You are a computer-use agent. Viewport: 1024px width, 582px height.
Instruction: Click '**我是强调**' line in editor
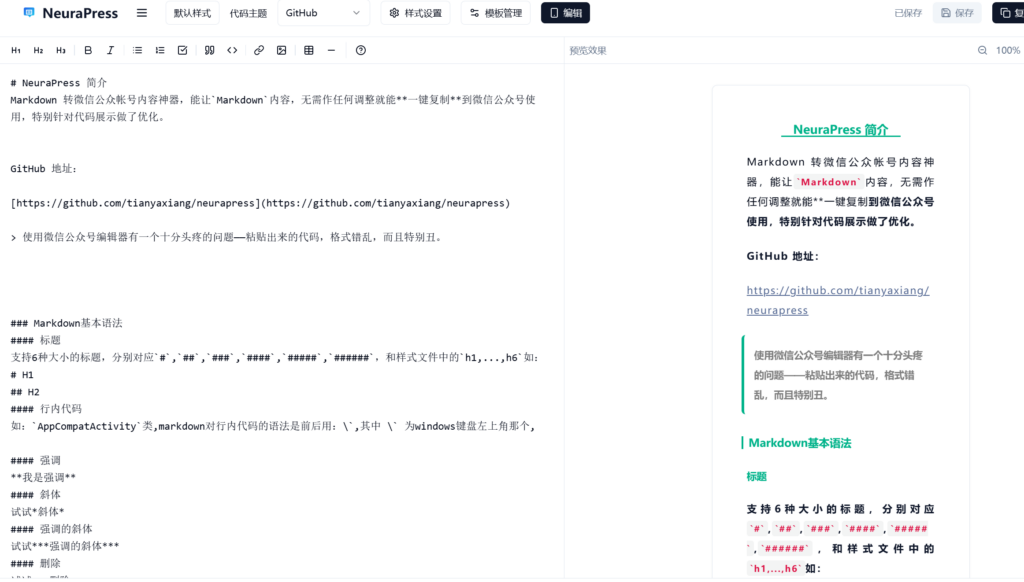pyautogui.click(x=43, y=477)
